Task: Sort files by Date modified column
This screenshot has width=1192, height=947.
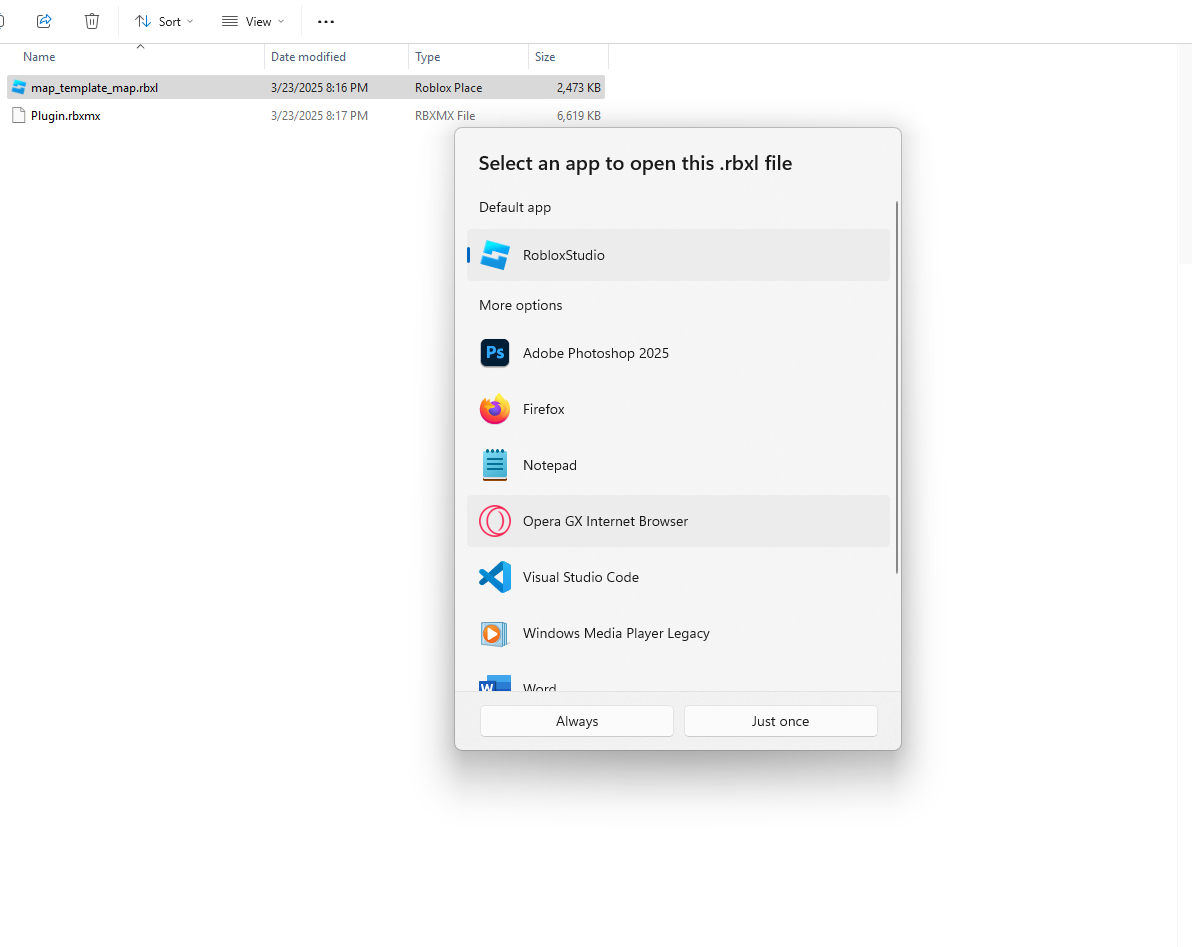Action: click(308, 57)
